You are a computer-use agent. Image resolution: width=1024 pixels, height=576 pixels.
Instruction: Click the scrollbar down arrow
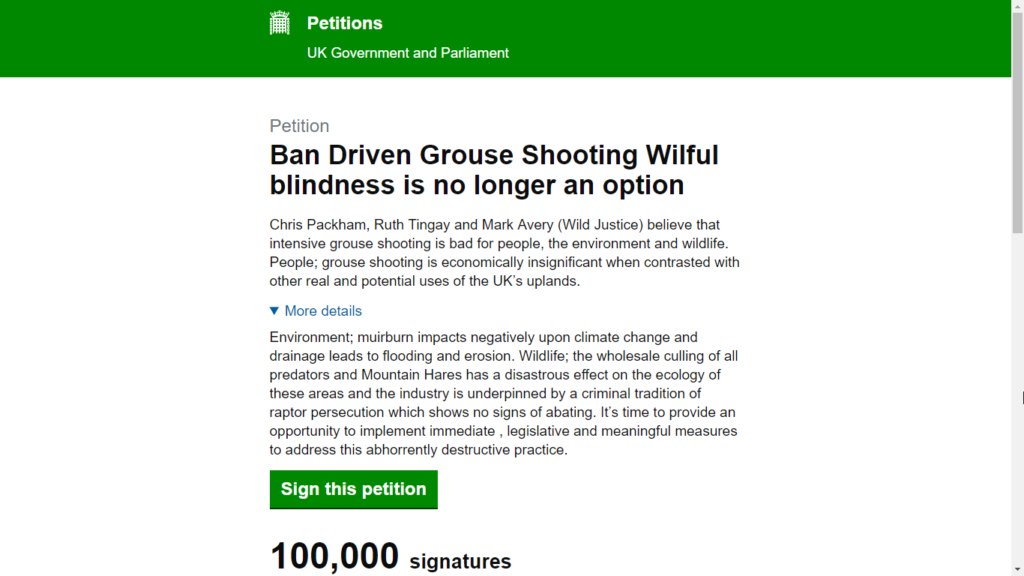[x=1017, y=569]
